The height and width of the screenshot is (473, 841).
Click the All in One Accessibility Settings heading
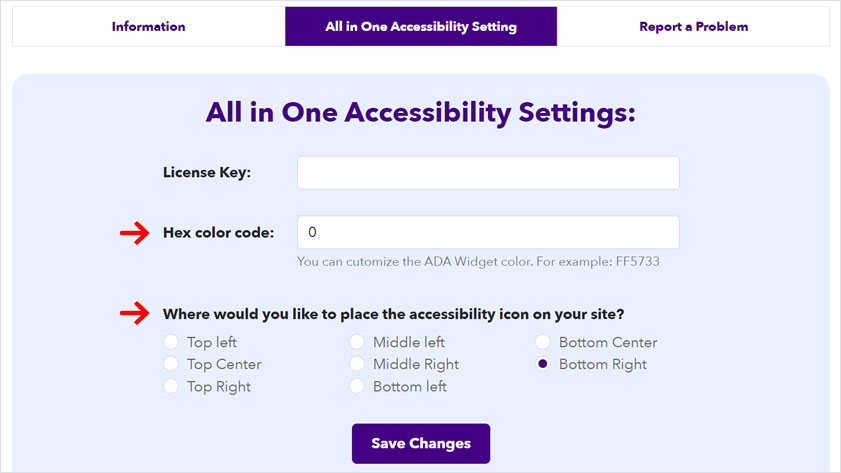421,112
